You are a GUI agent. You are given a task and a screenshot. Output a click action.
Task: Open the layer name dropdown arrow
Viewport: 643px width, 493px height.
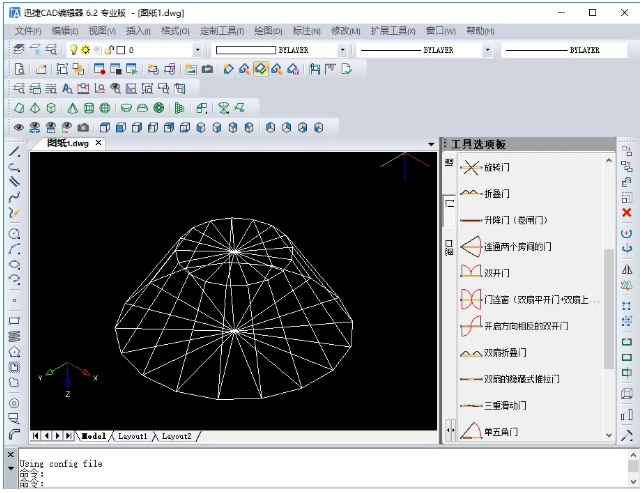click(x=197, y=50)
